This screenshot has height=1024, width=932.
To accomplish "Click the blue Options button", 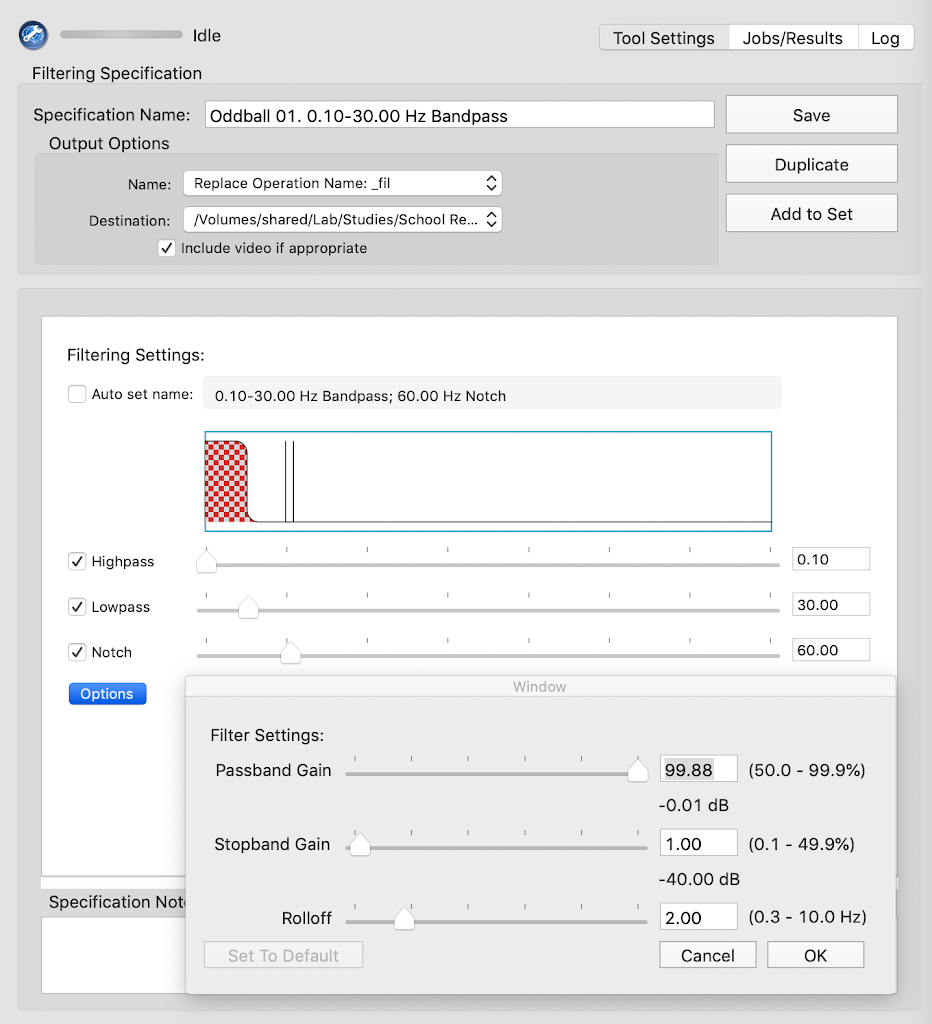I will tap(107, 694).
